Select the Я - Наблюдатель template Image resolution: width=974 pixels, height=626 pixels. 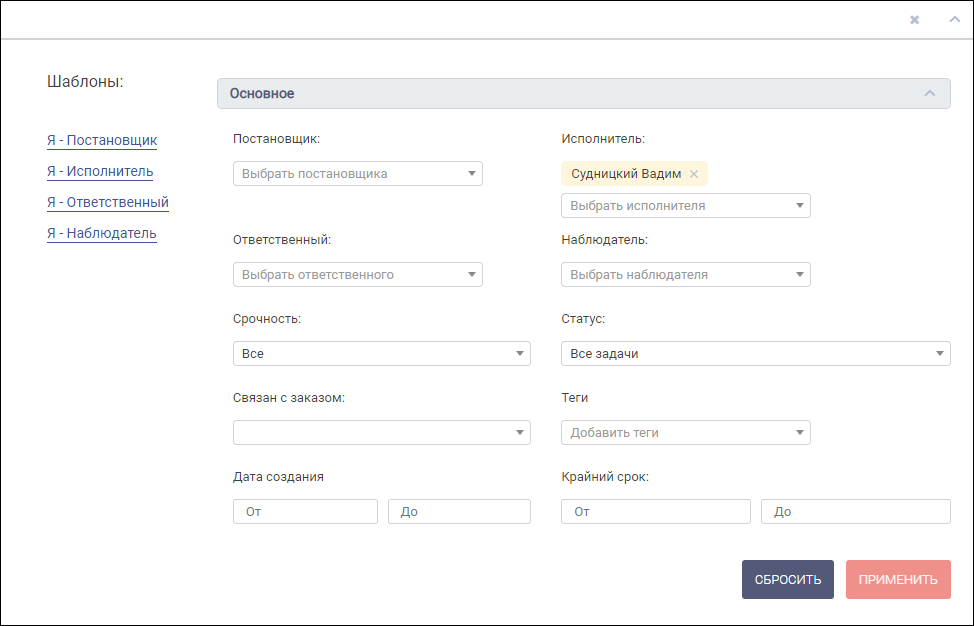coord(102,234)
